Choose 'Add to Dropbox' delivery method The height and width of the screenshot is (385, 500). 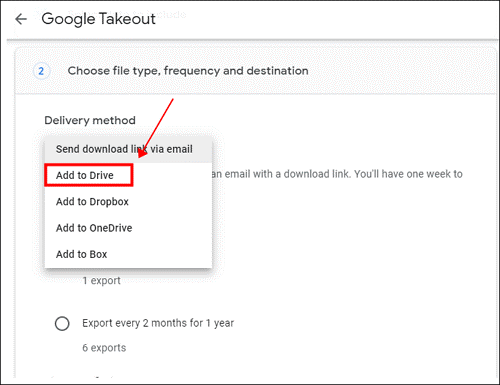(128, 202)
